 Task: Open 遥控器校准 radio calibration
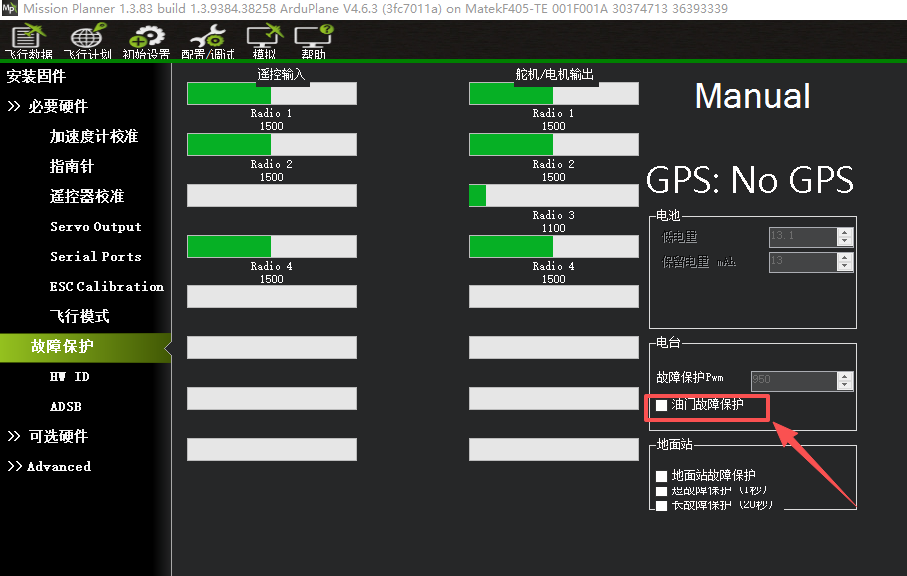pyautogui.click(x=87, y=197)
